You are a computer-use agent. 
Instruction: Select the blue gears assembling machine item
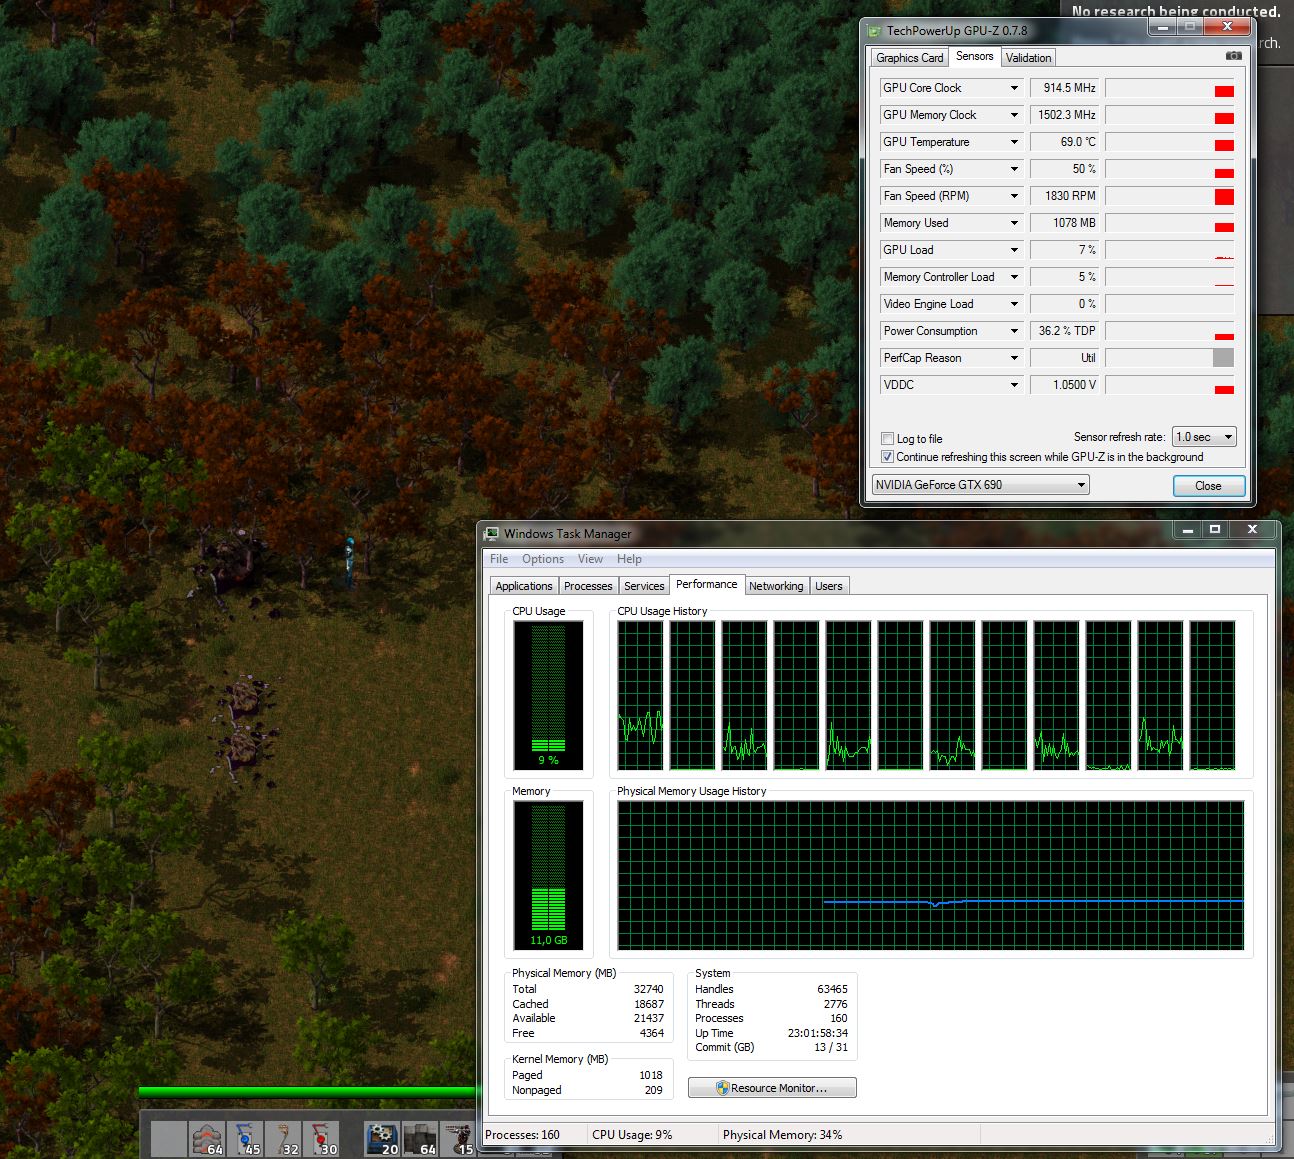click(381, 1139)
